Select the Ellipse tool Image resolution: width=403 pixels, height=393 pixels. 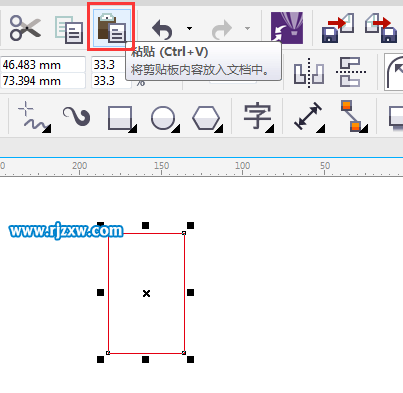point(165,118)
